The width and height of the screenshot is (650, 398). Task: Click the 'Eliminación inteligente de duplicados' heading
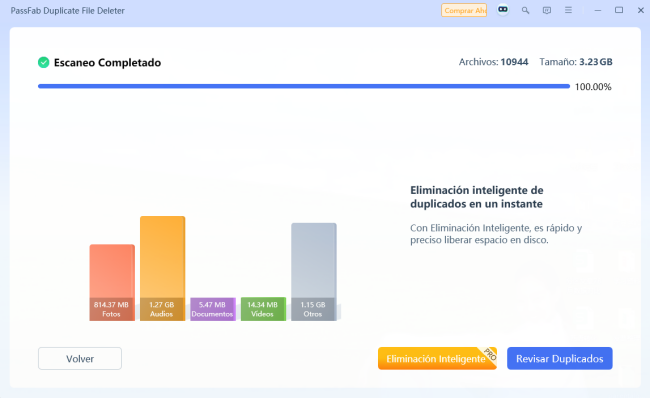(x=477, y=197)
